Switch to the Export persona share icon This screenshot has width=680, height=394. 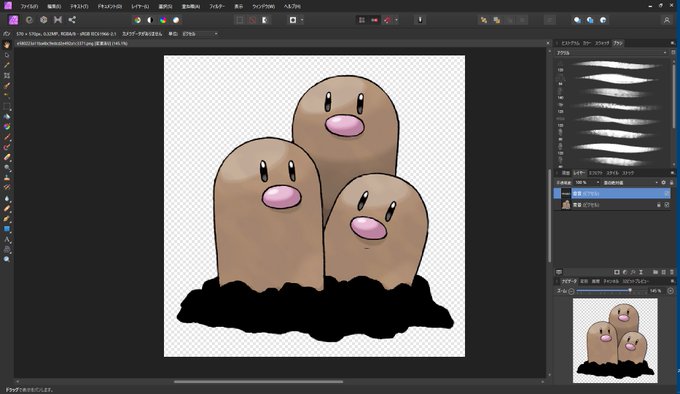[x=72, y=20]
